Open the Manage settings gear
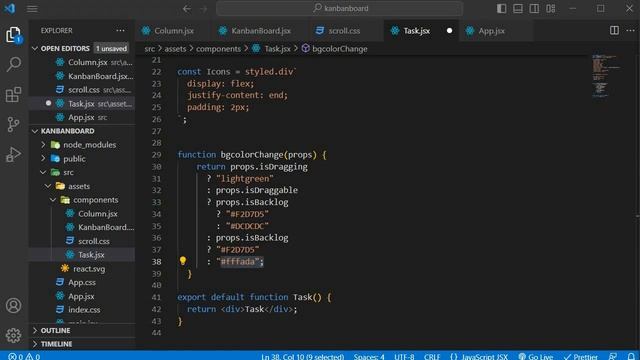The height and width of the screenshot is (360, 640). (x=13, y=335)
